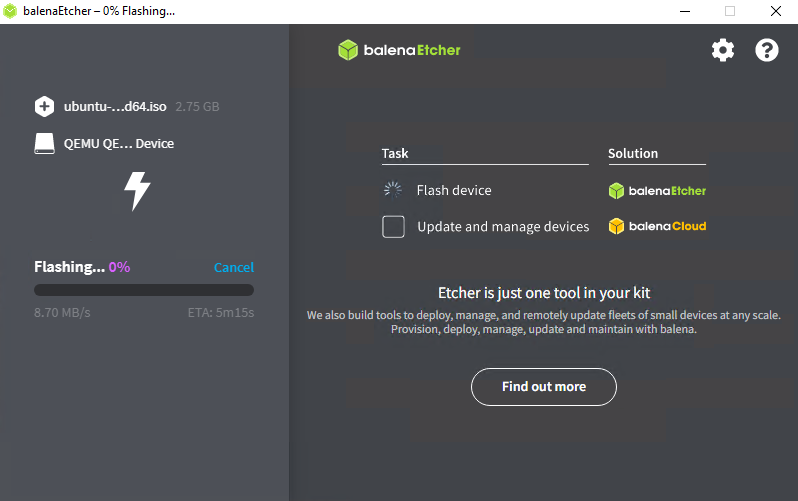Click the Etcher is just one tool heading

(x=544, y=293)
